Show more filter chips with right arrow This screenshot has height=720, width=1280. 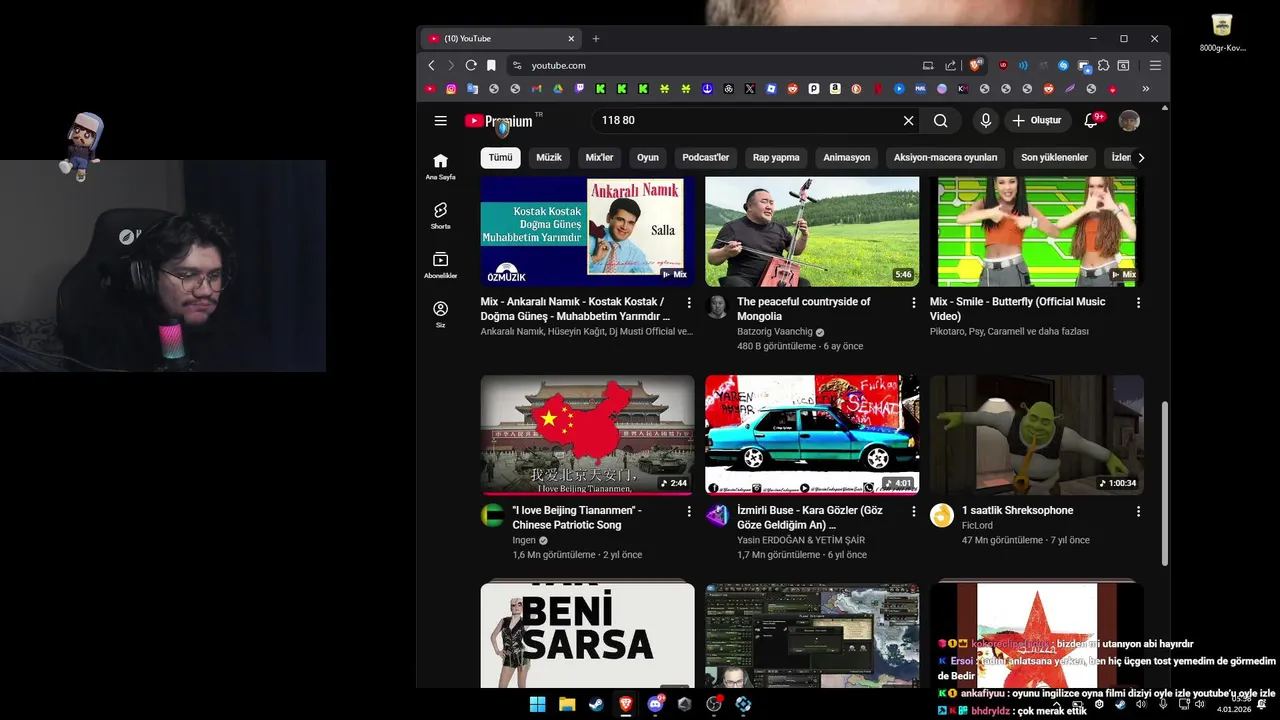click(1141, 157)
